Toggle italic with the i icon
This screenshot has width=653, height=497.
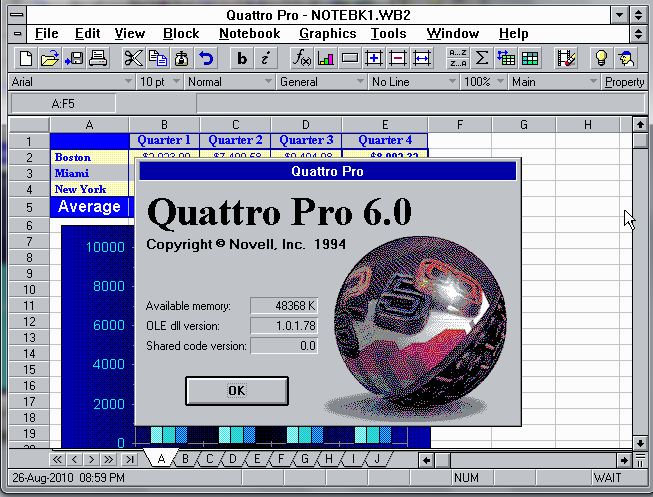[265, 58]
